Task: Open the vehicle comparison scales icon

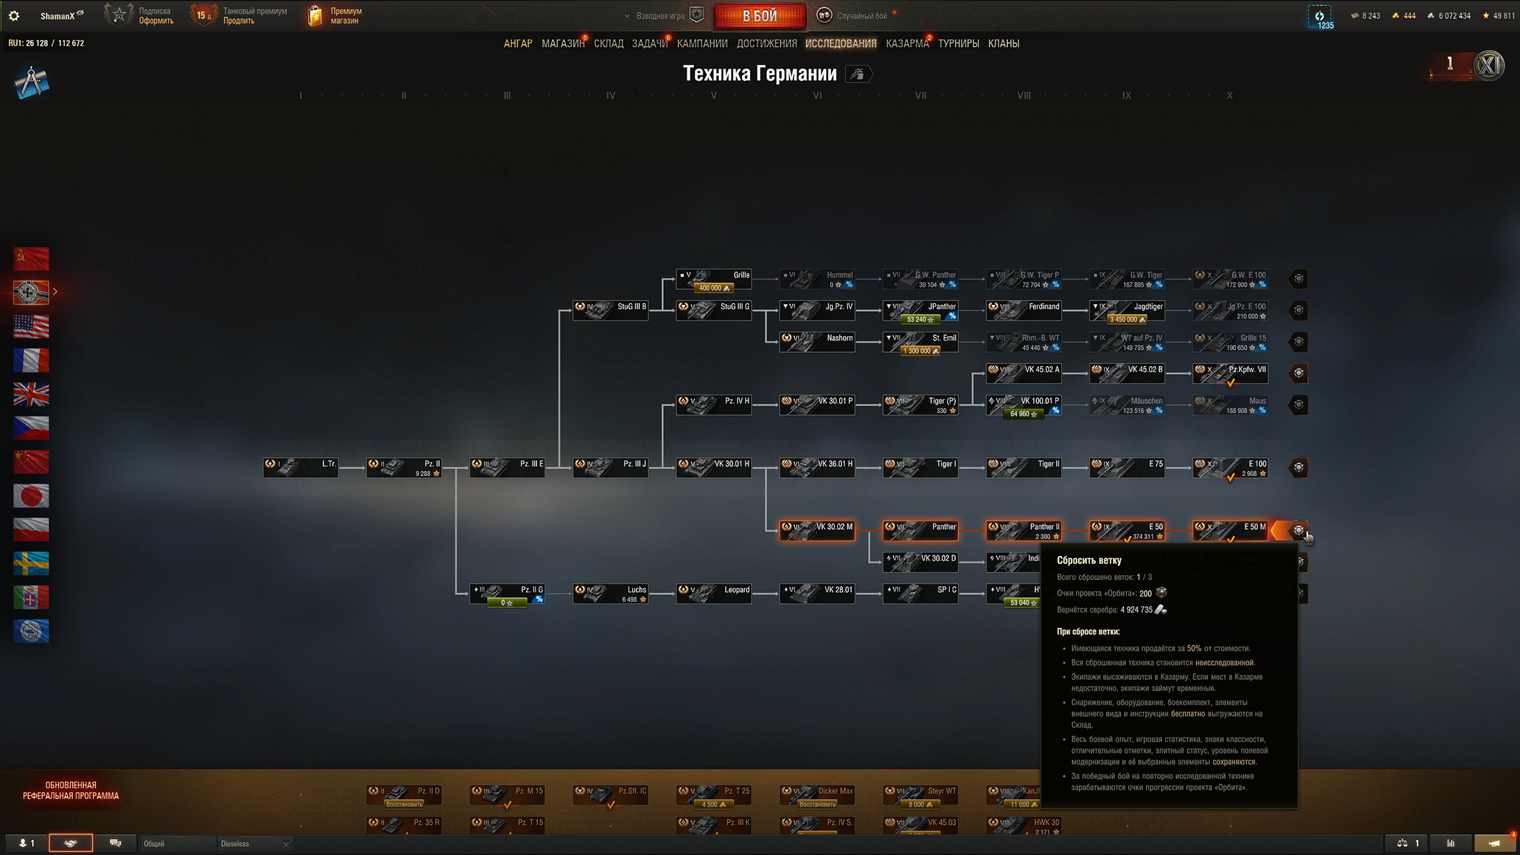Action: click(x=1408, y=843)
